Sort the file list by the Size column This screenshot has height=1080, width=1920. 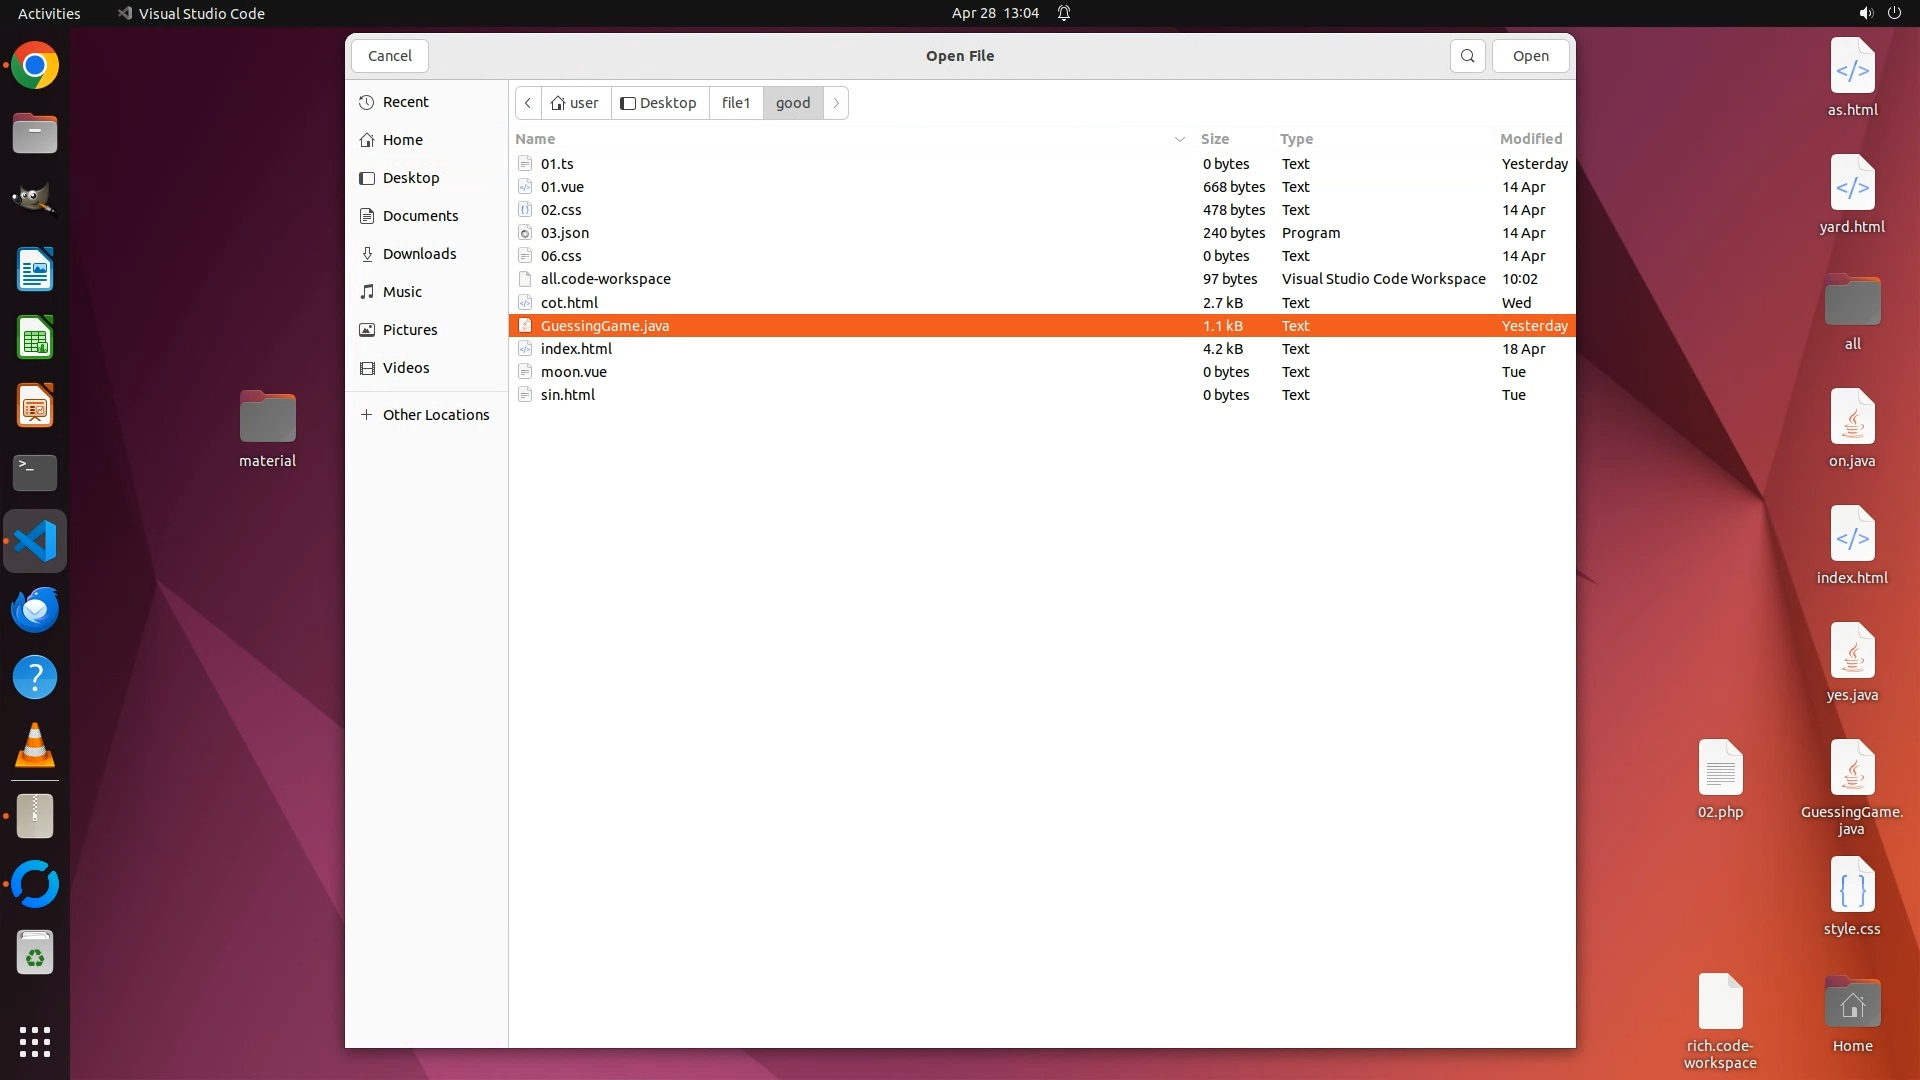tap(1214, 139)
